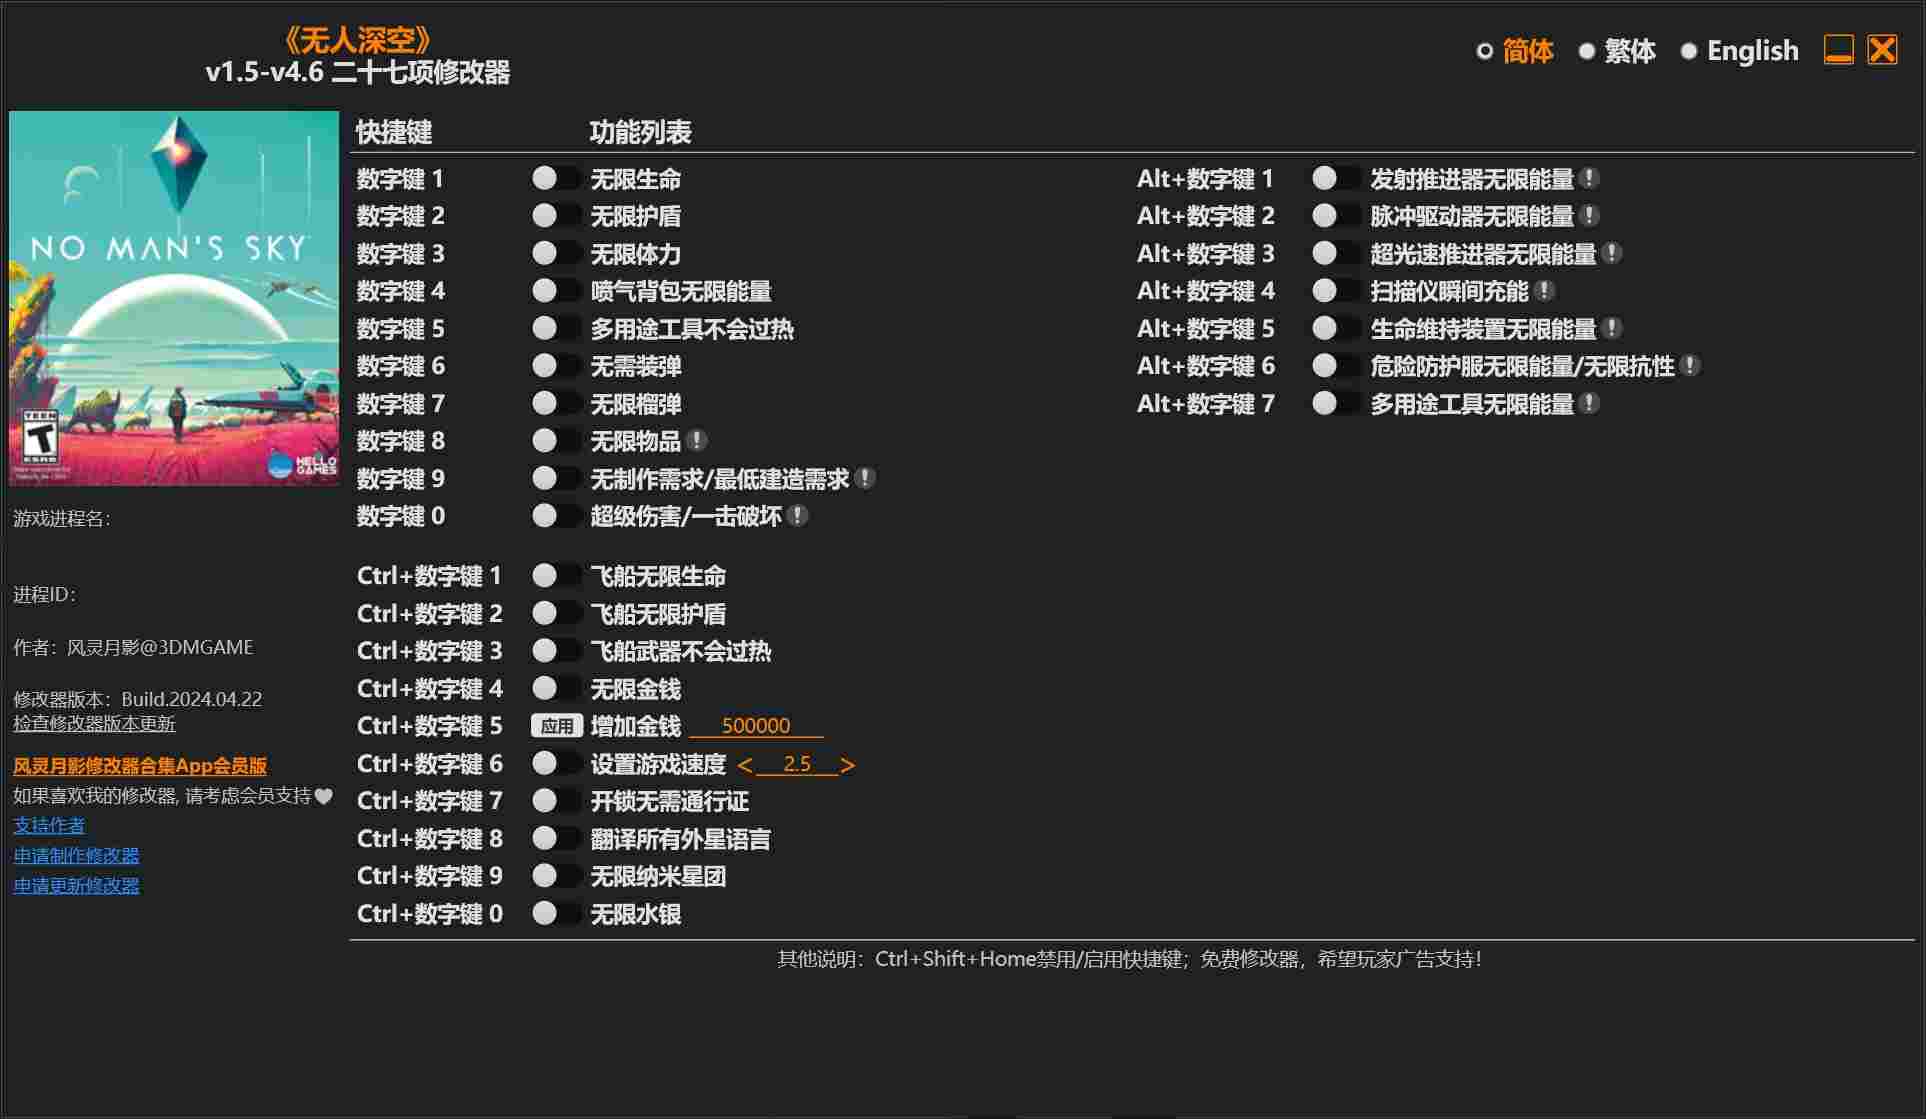
Task: Enable 飞船武器不会过热
Action: (x=556, y=651)
